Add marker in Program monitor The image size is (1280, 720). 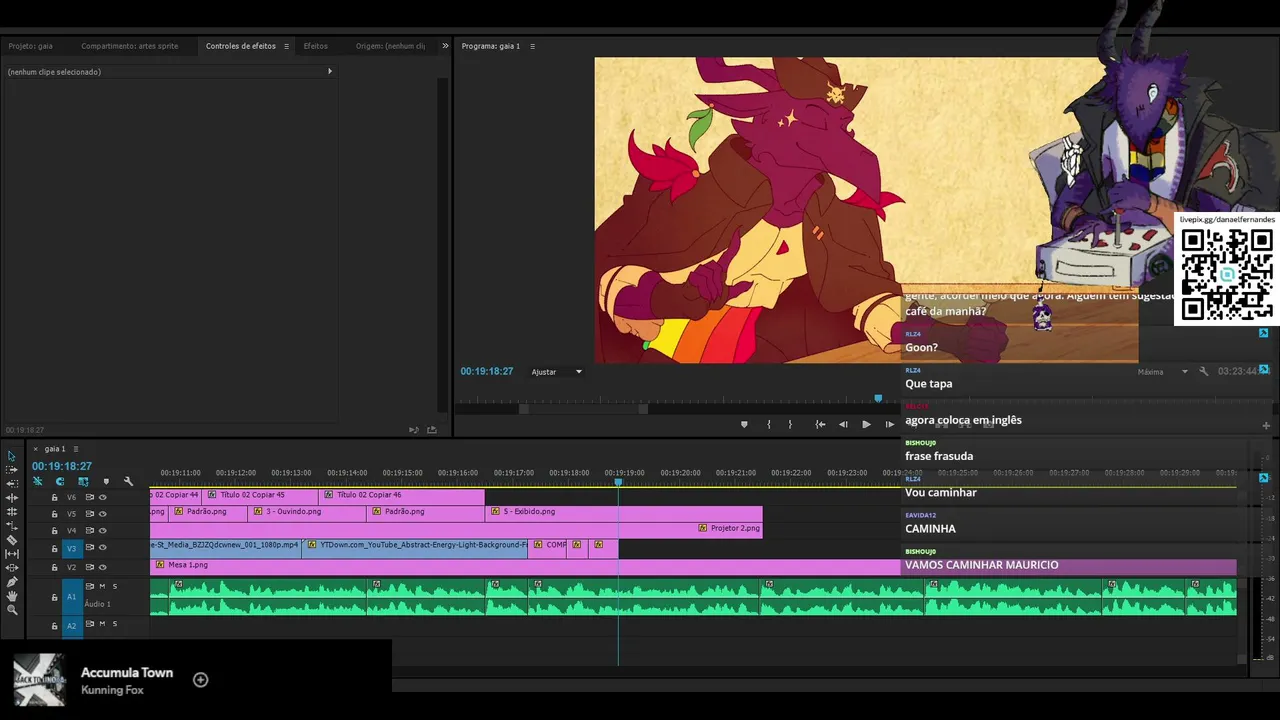pos(743,424)
